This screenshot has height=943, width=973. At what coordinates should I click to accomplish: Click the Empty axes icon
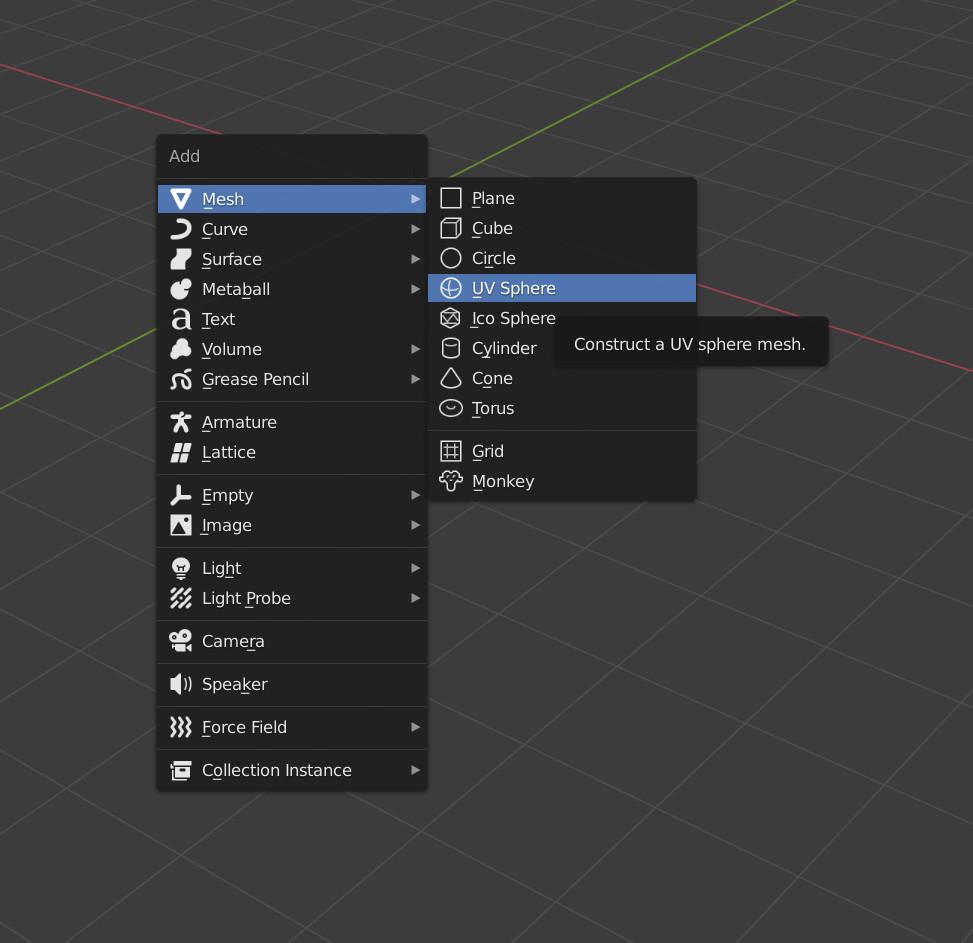(x=181, y=495)
